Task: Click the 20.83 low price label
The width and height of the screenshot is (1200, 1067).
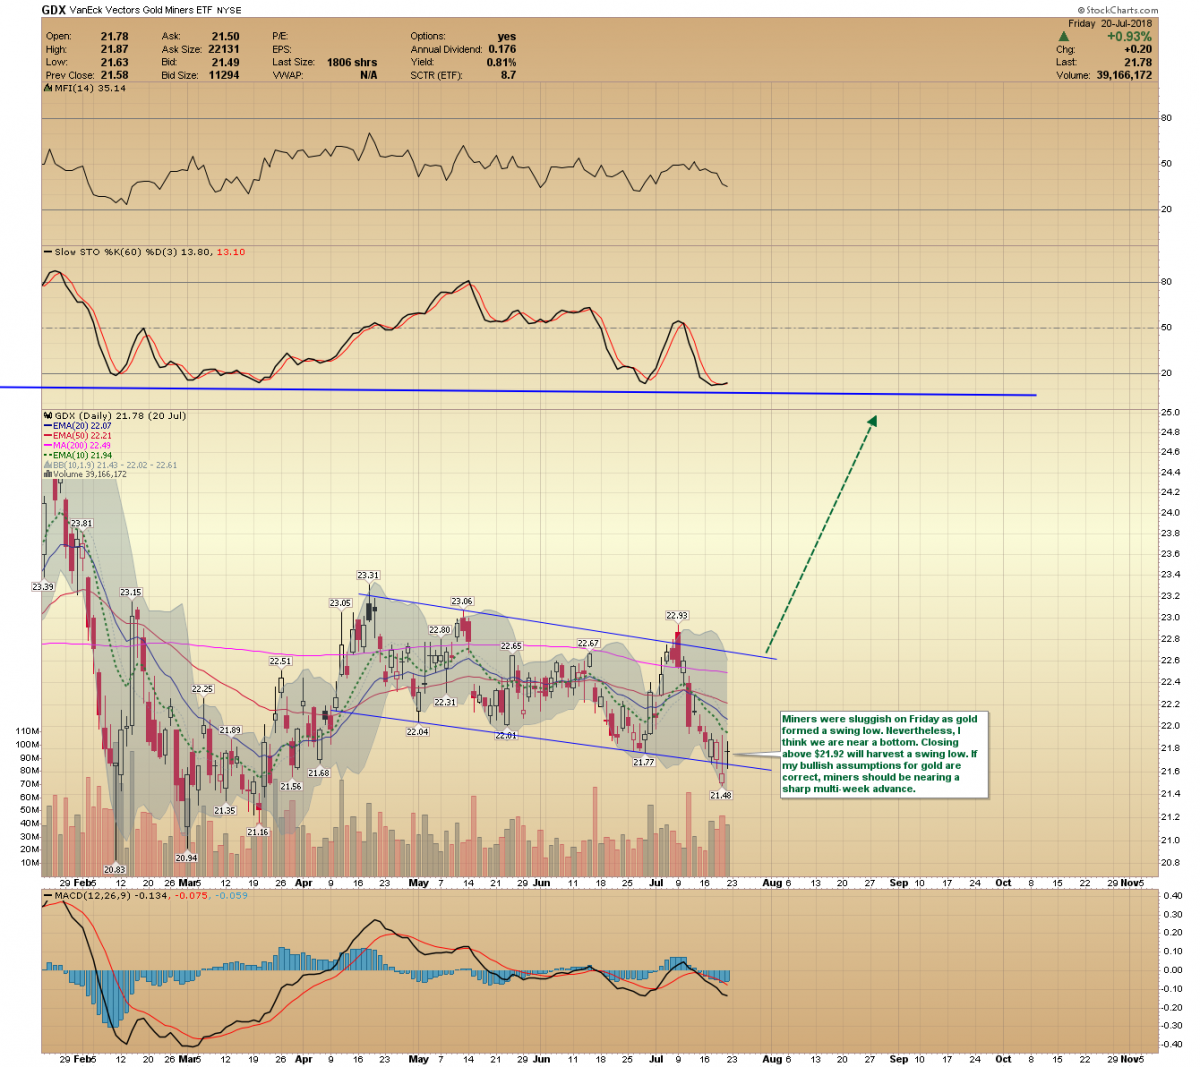Action: click(114, 870)
